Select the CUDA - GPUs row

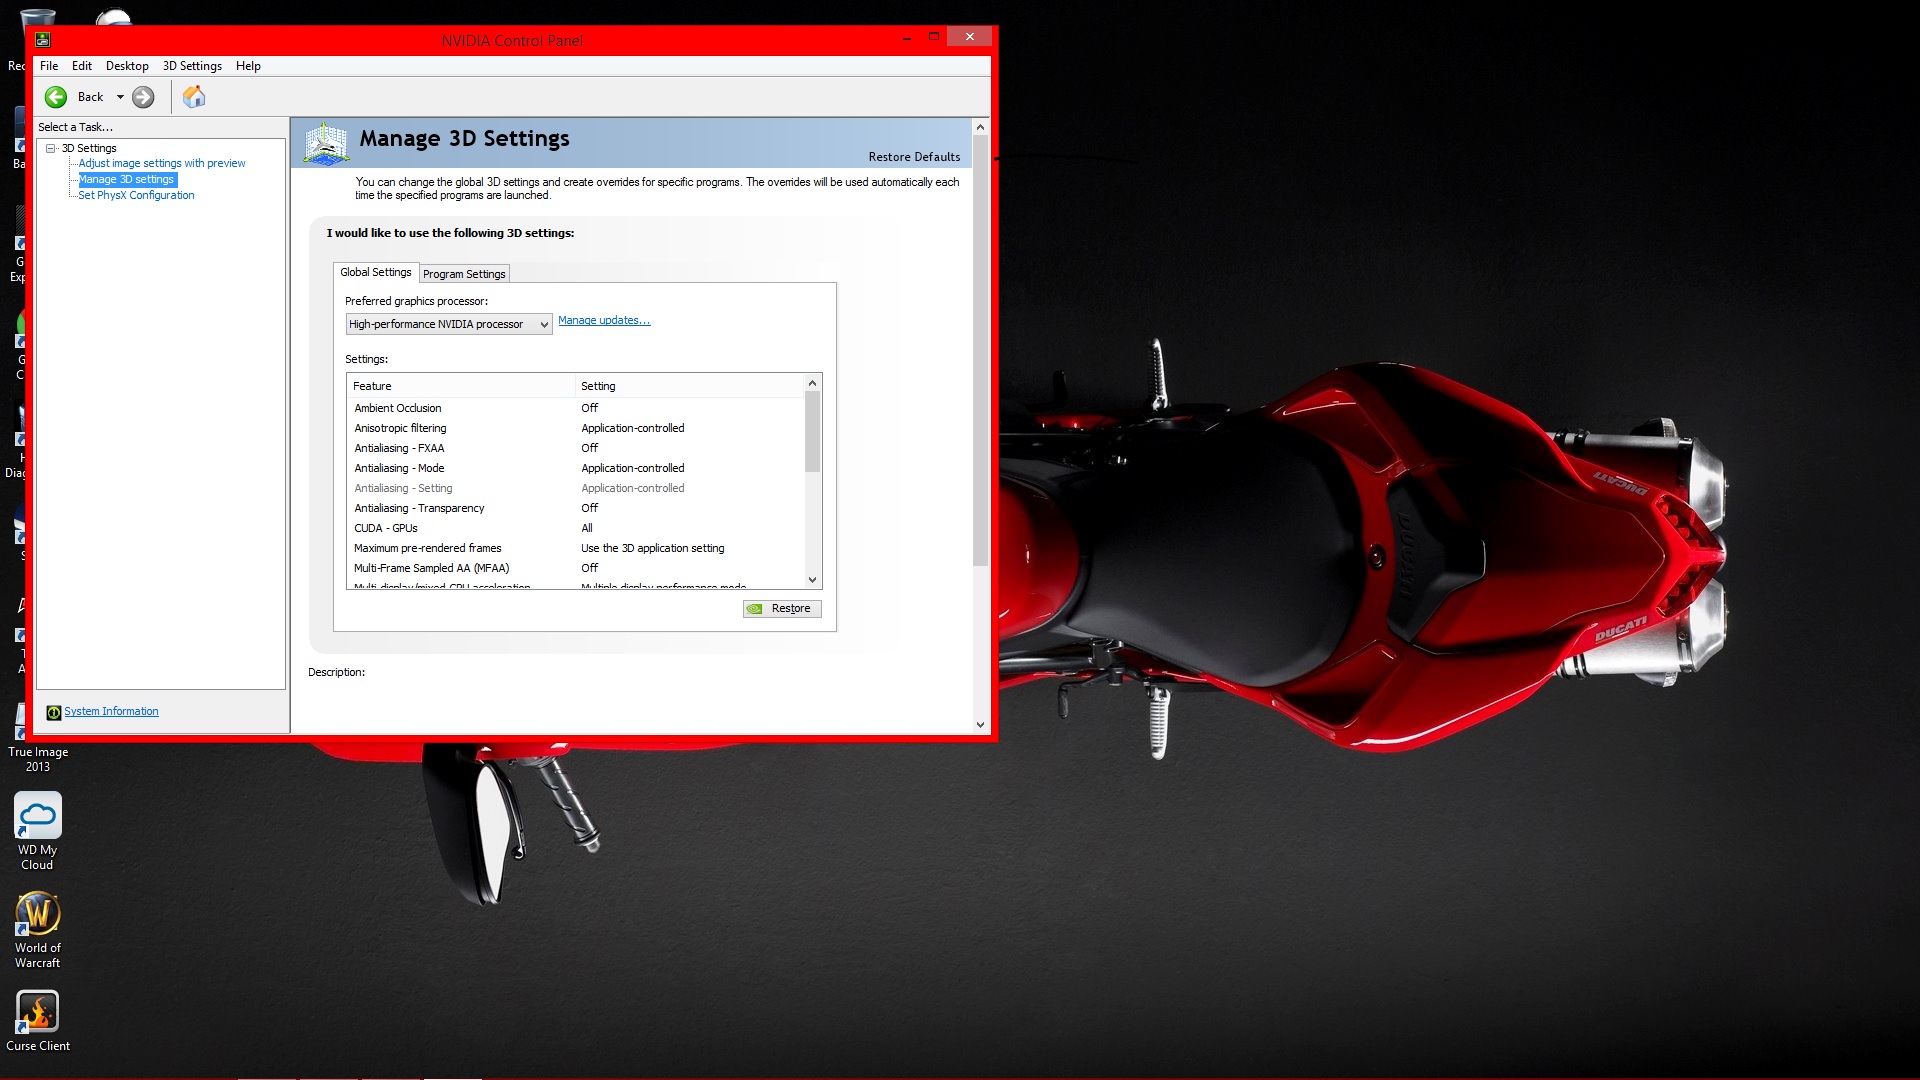pos(576,528)
